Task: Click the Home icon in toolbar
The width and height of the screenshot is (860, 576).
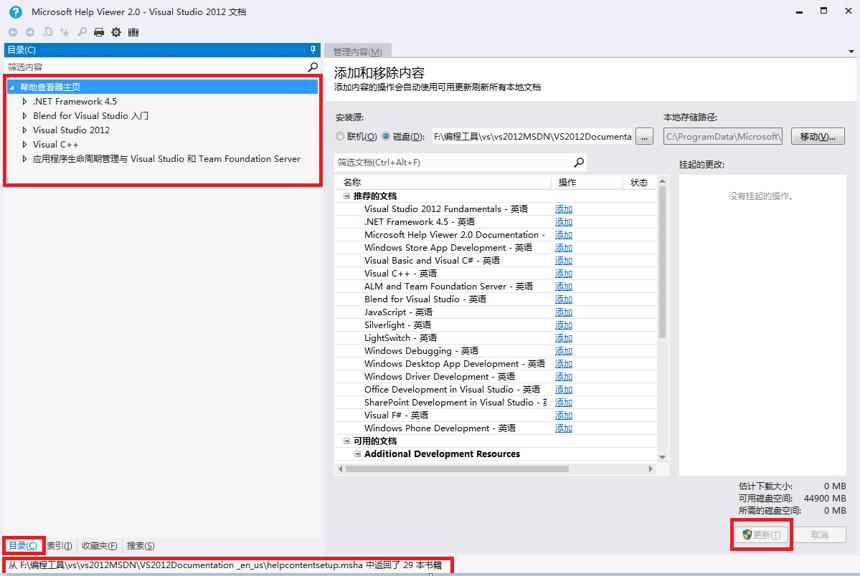Action: (48, 32)
